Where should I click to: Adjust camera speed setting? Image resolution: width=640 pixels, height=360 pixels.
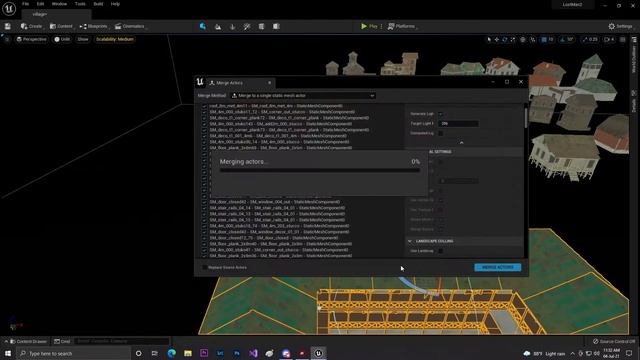[x=609, y=40]
